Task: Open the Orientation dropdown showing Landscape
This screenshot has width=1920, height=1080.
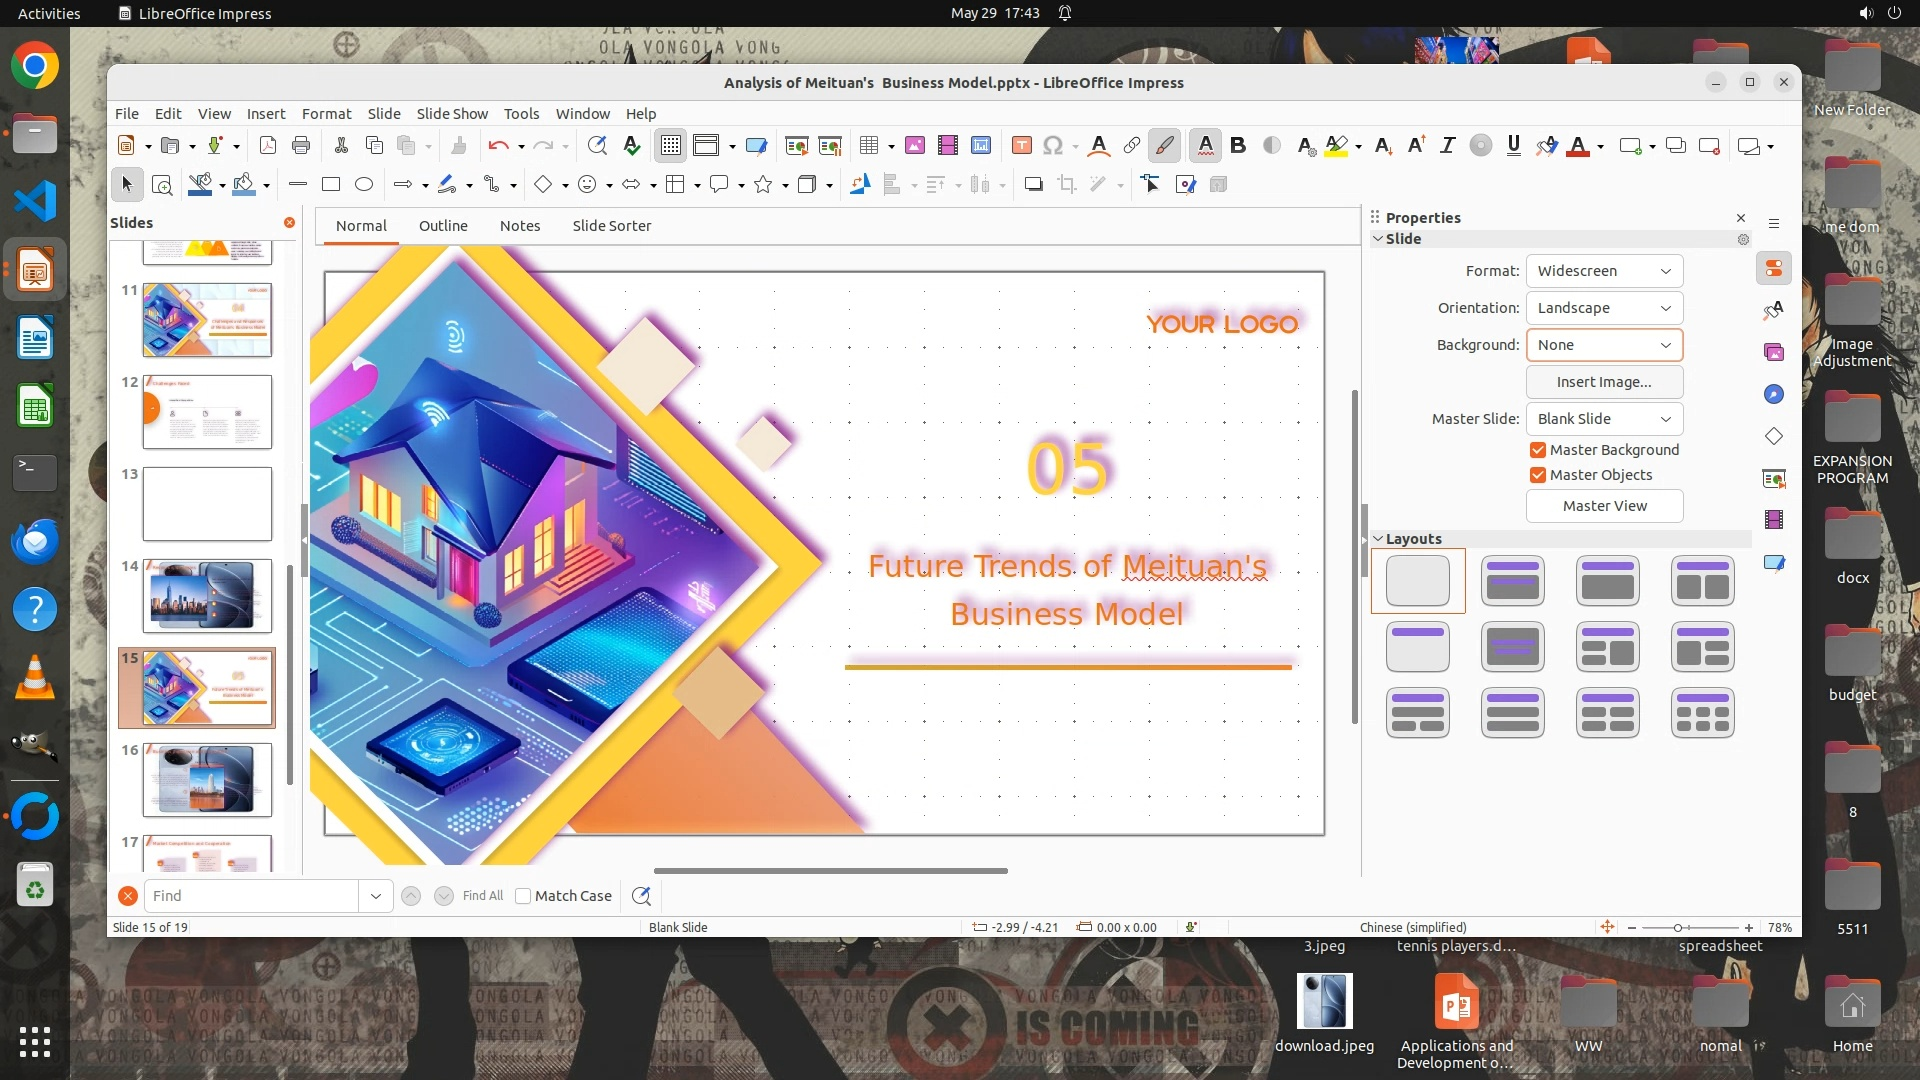Action: point(1604,308)
